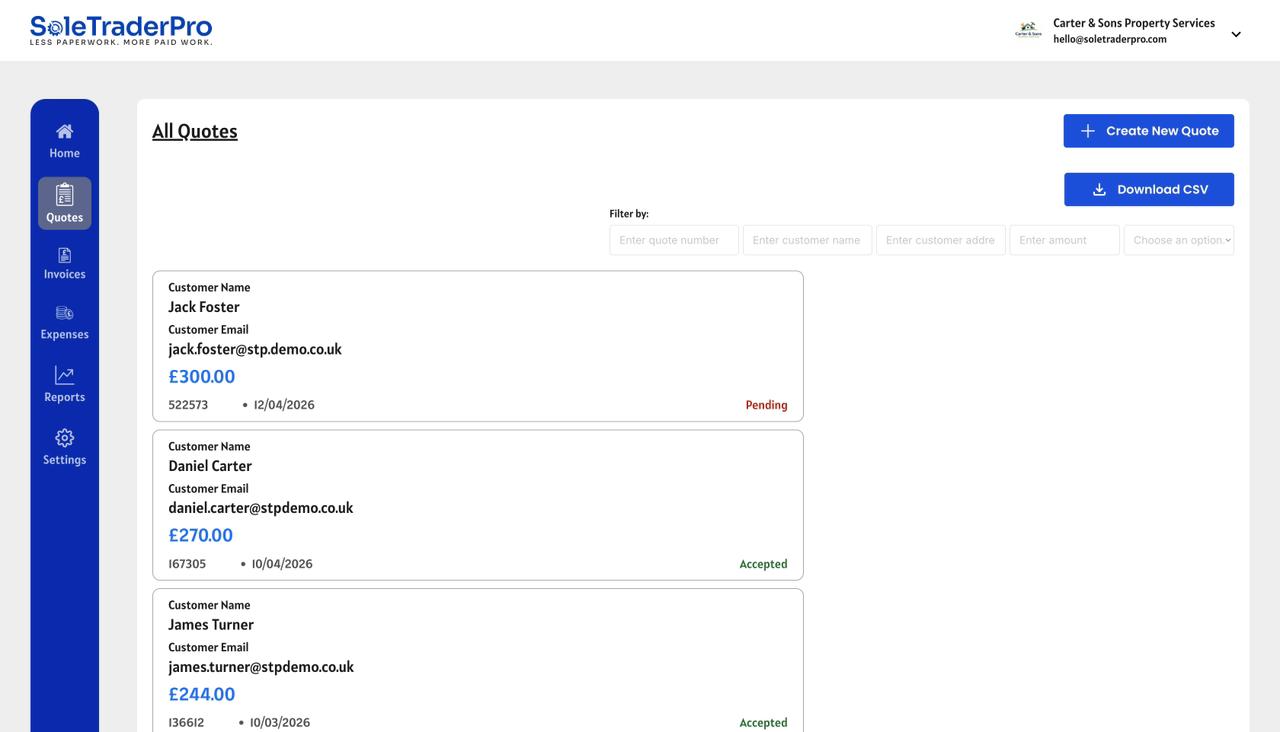Open the Invoices document icon
This screenshot has width=1280, height=732.
pyautogui.click(x=64, y=255)
